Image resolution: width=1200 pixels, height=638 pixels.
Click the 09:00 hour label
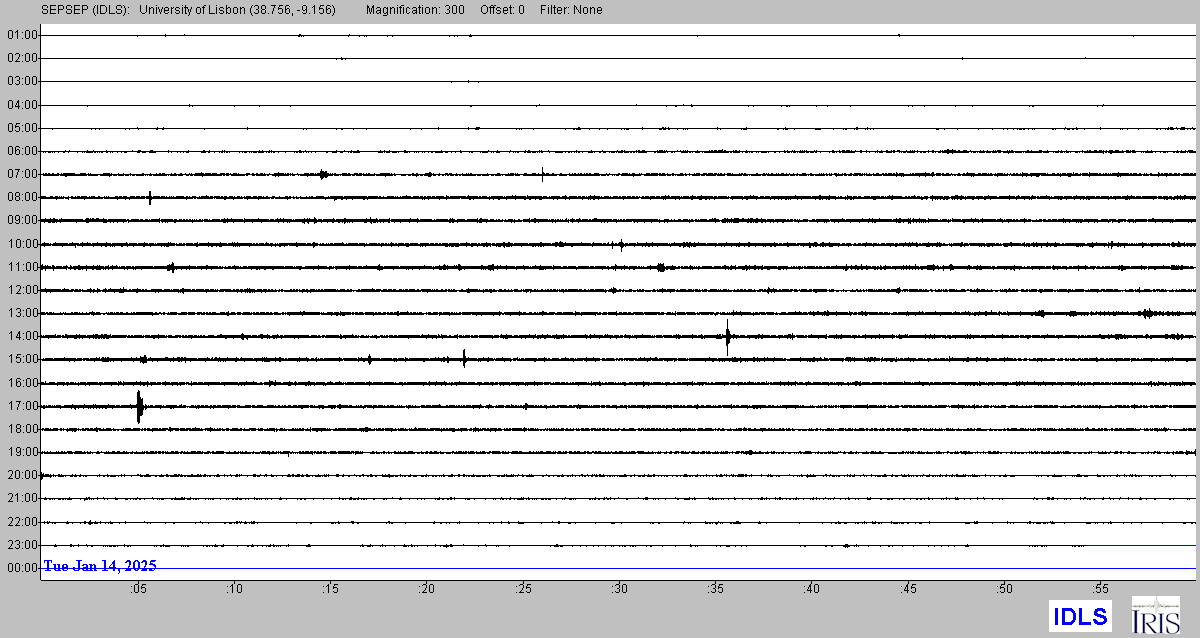[22, 220]
